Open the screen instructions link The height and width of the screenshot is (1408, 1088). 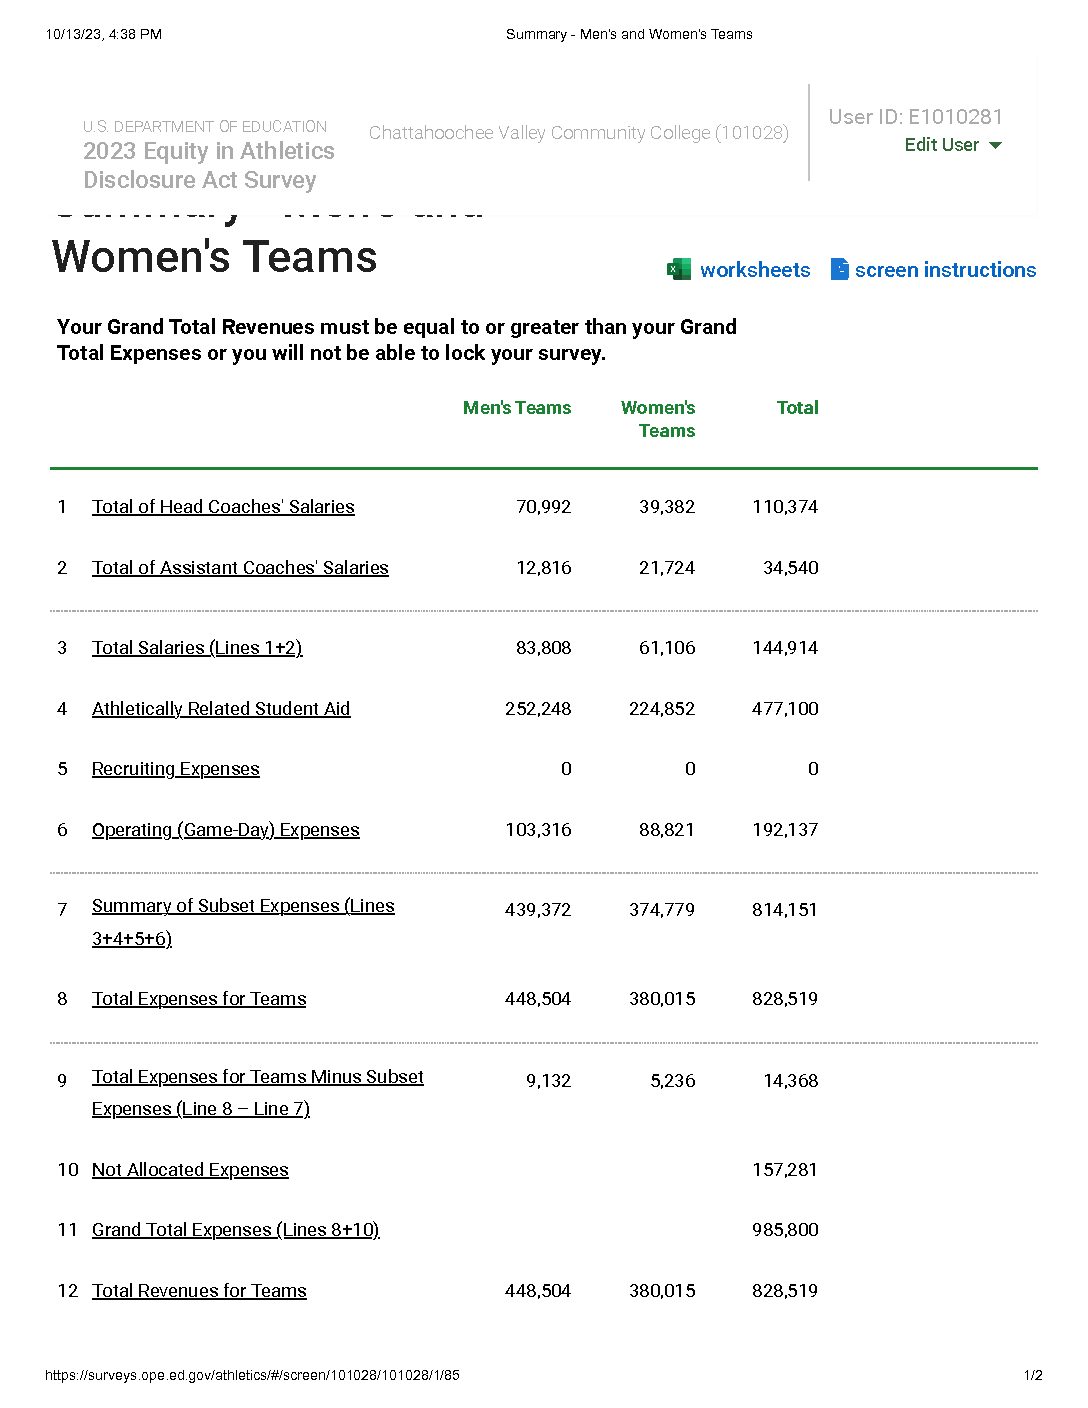[945, 270]
